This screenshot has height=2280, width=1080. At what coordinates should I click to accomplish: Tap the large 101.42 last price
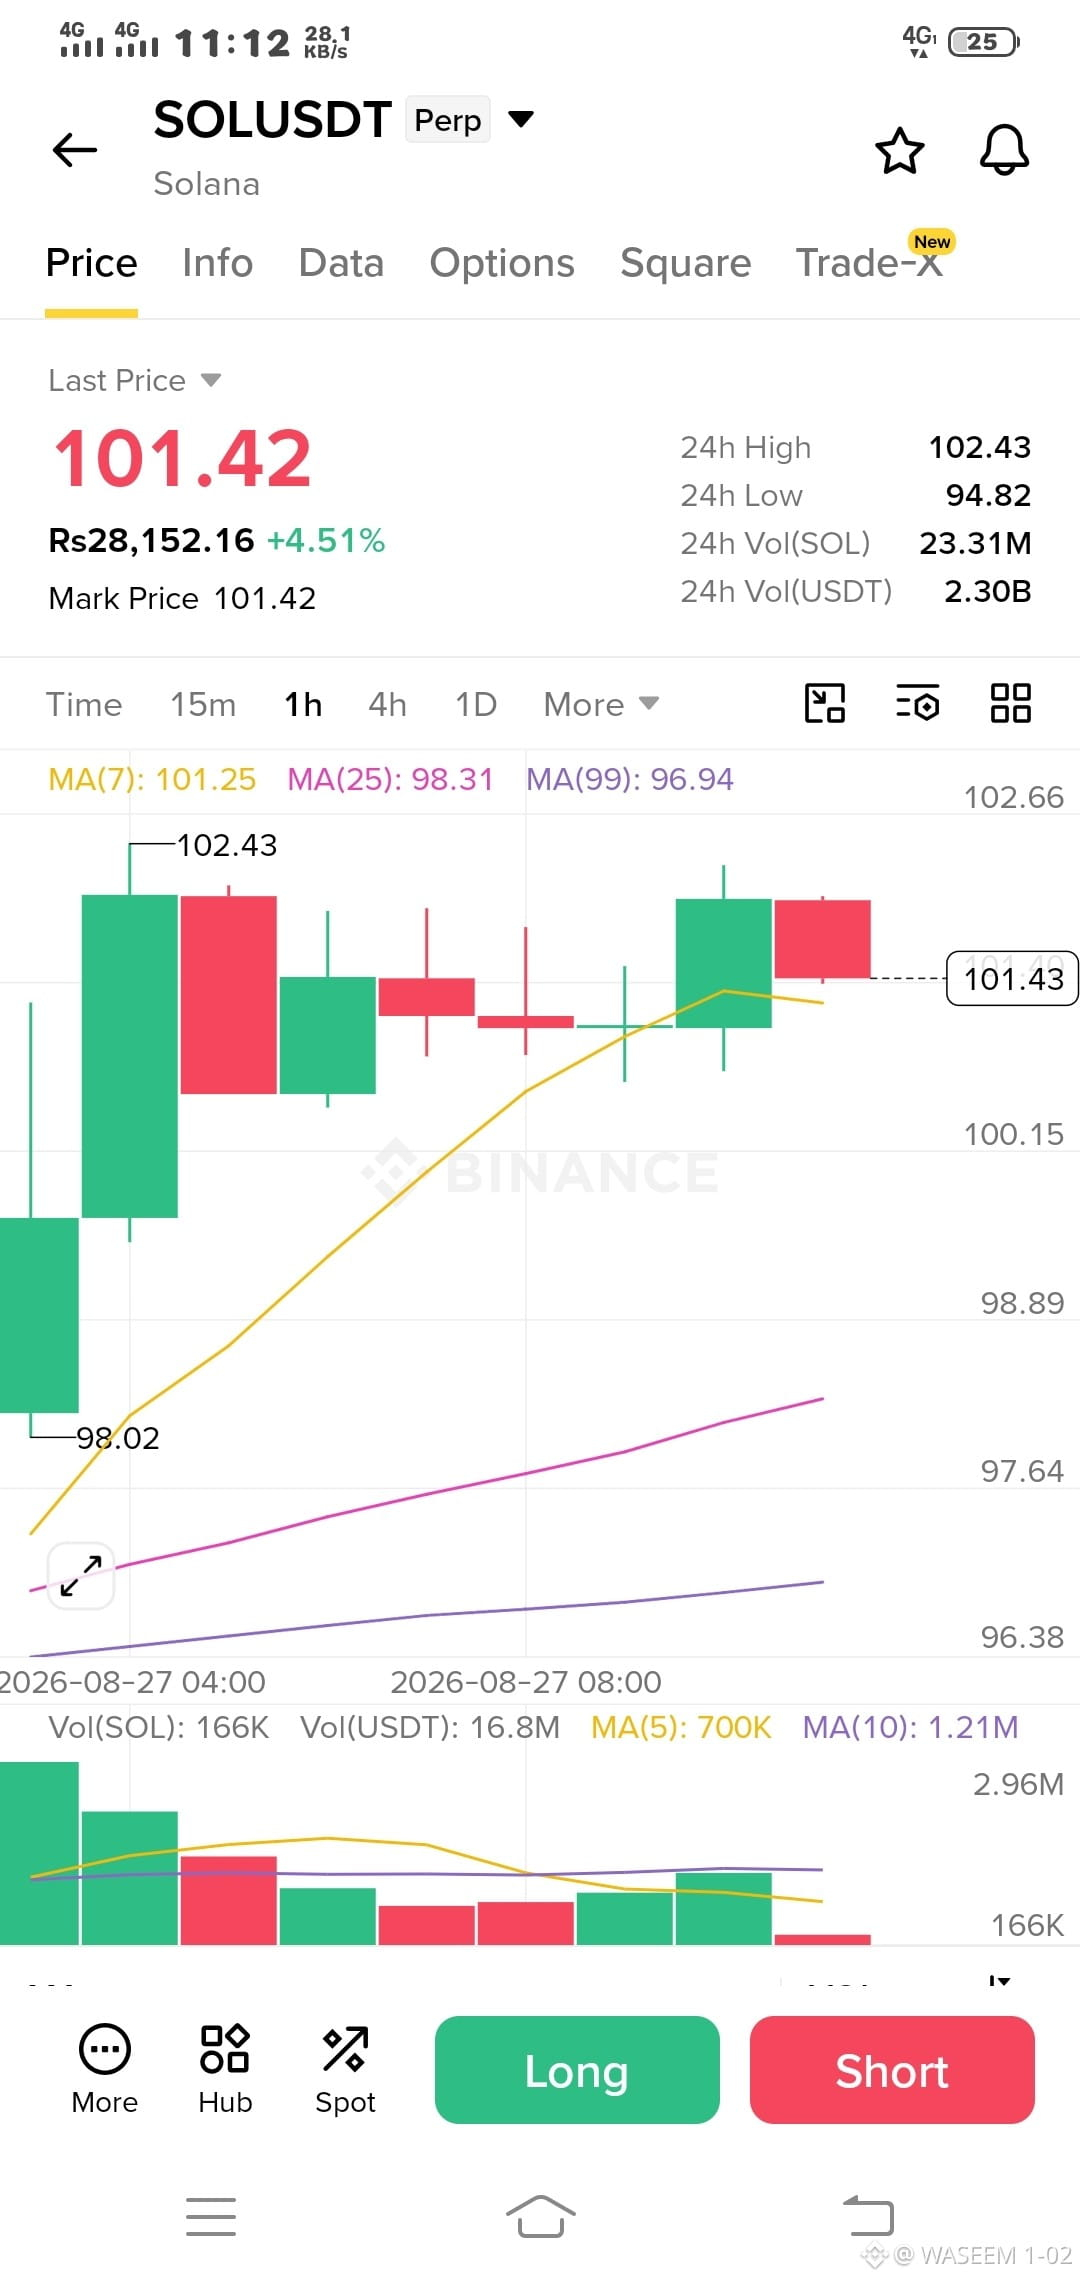click(183, 458)
